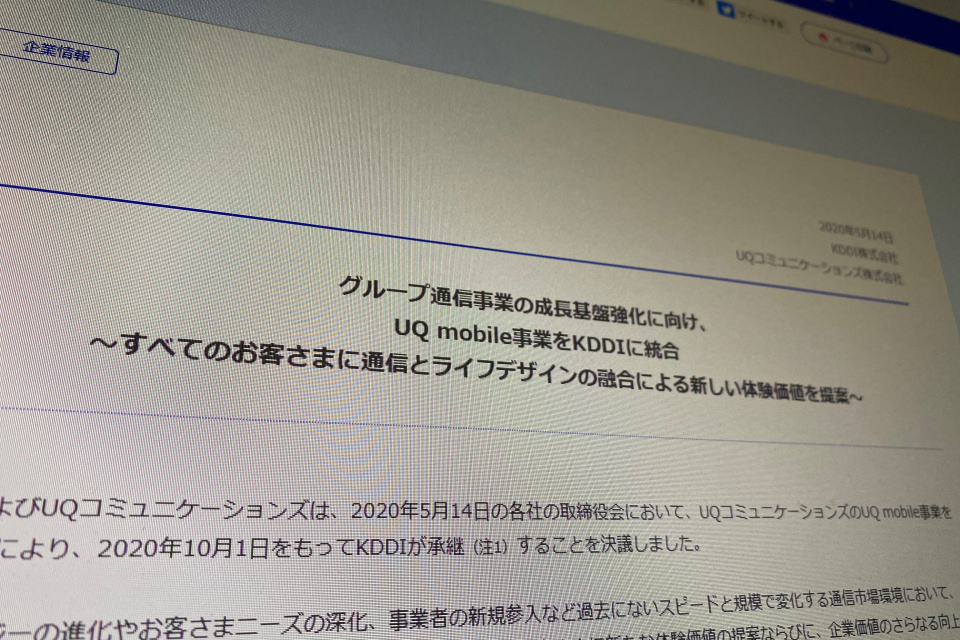
Task: Click the blue Twitter bird icon
Action: coord(726,10)
